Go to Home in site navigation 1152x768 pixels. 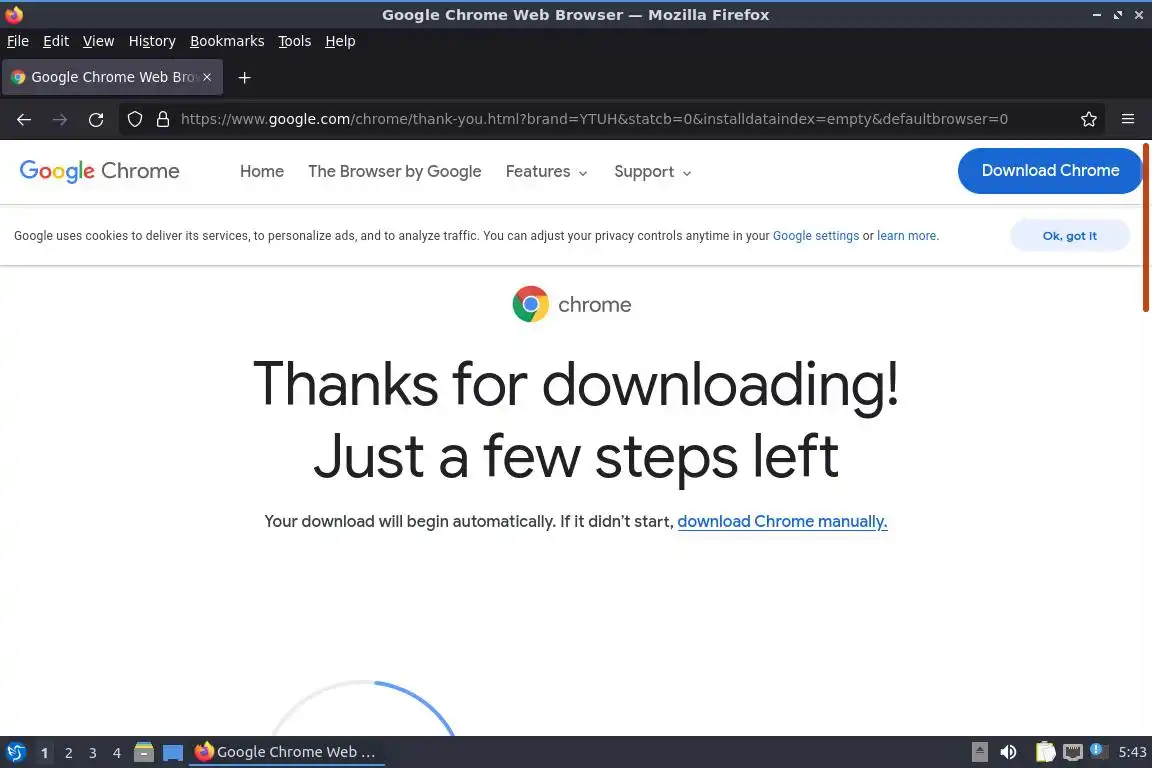click(x=262, y=171)
